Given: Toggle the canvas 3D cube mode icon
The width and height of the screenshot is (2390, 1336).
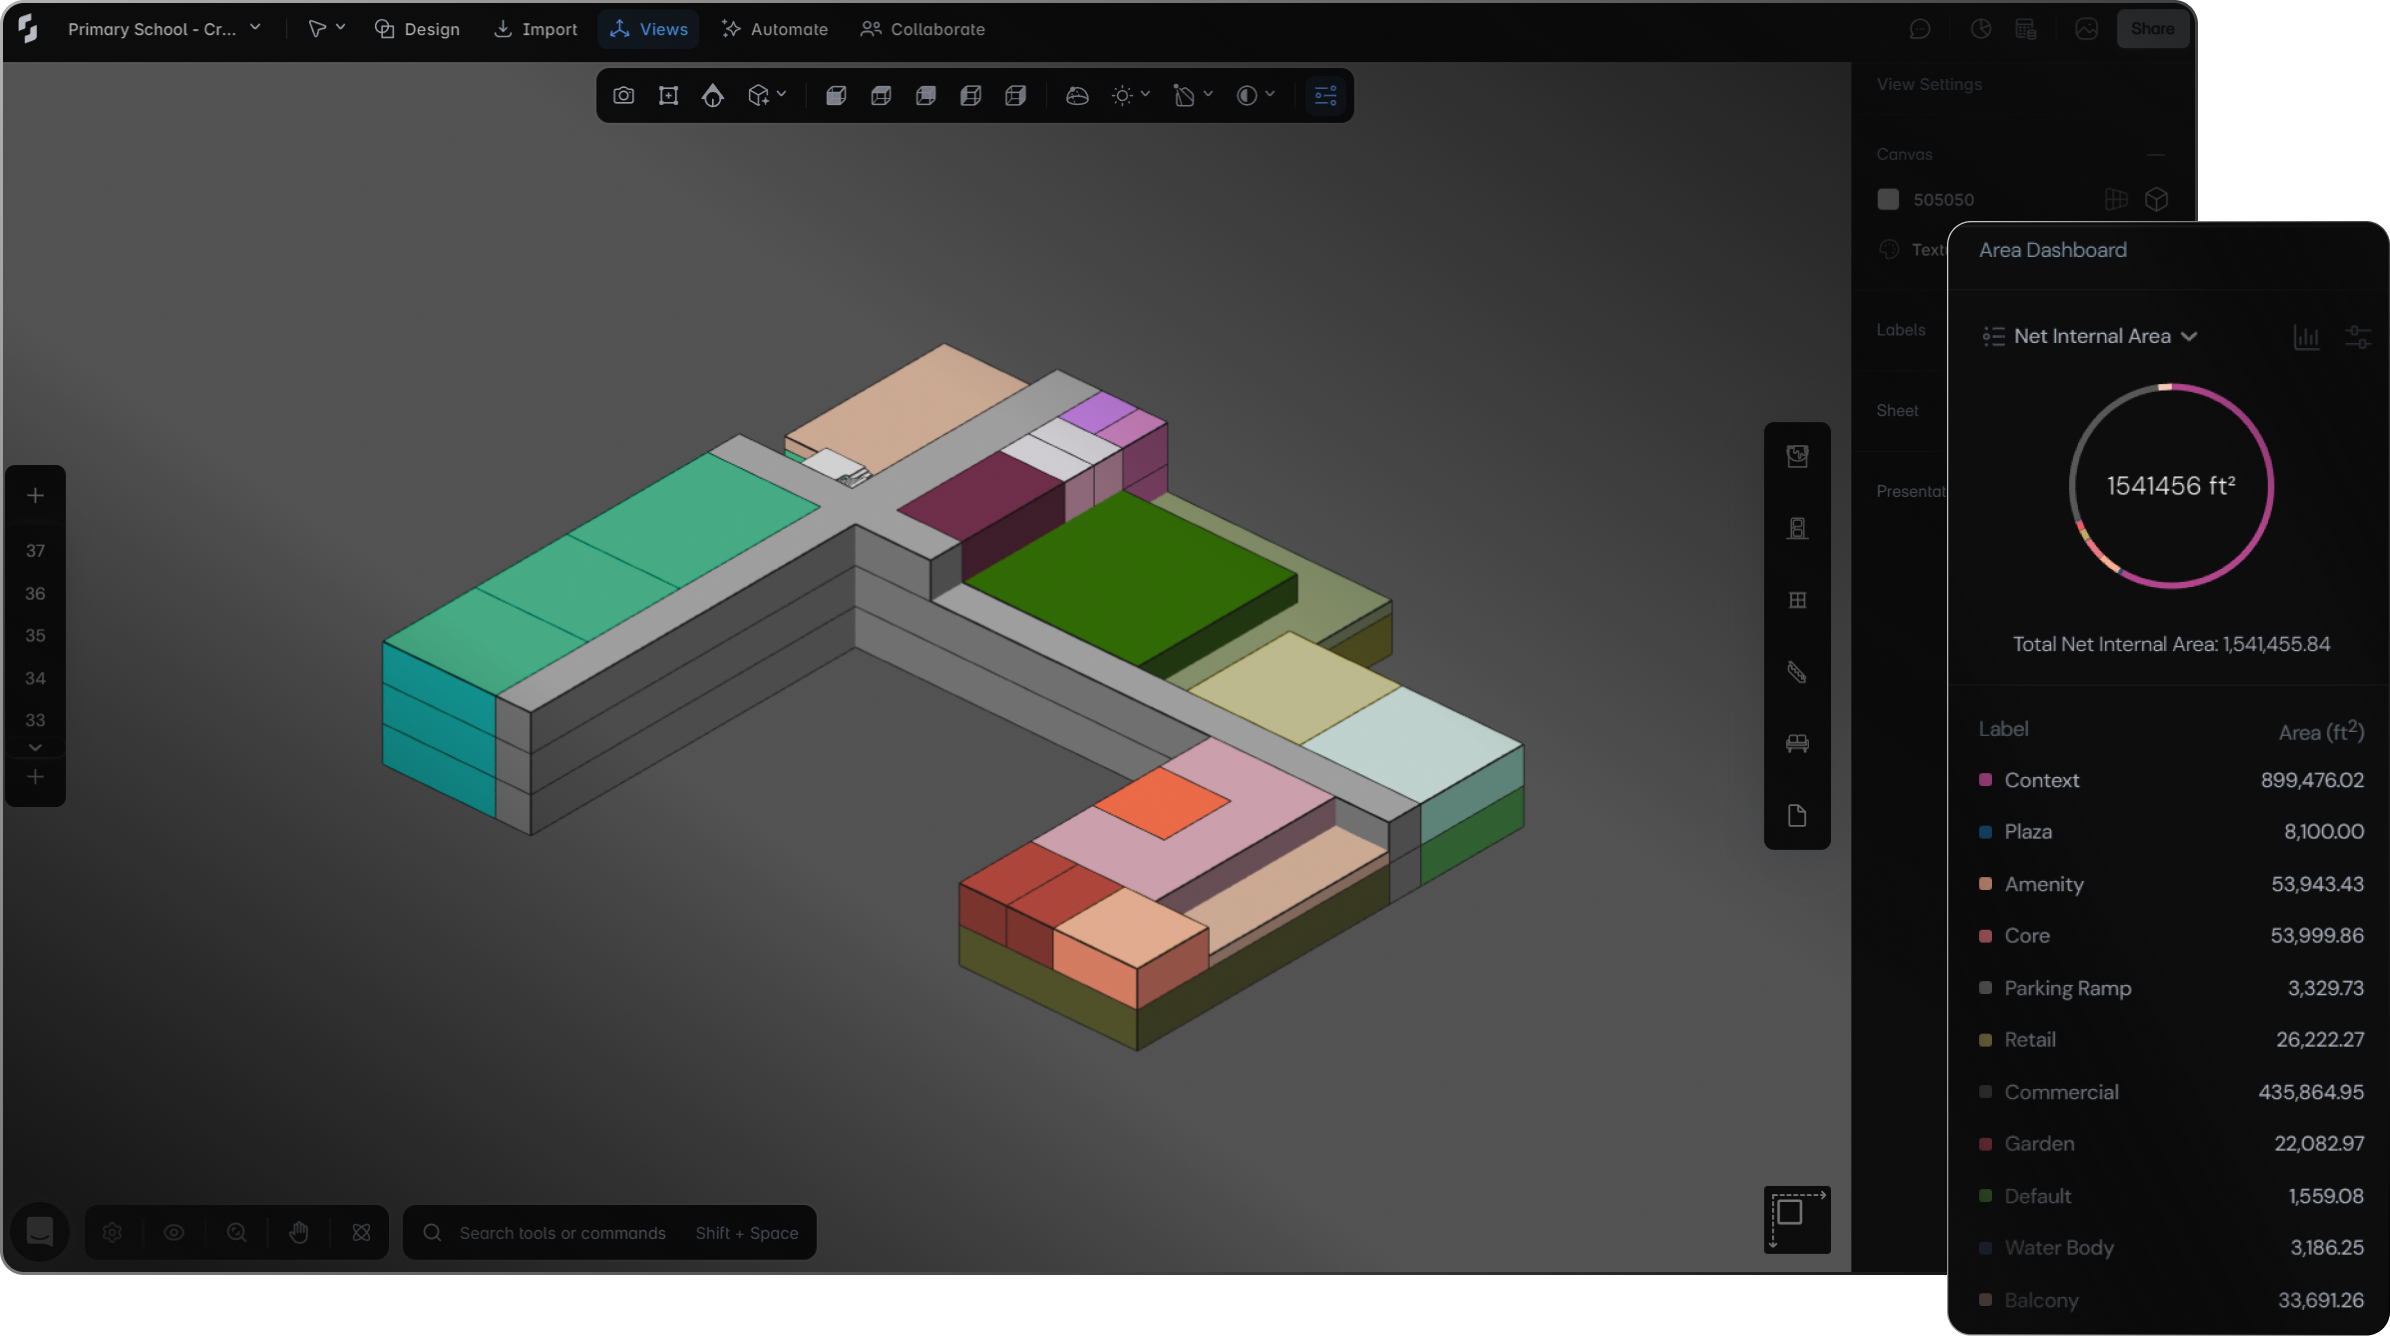Looking at the screenshot, I should [2156, 200].
